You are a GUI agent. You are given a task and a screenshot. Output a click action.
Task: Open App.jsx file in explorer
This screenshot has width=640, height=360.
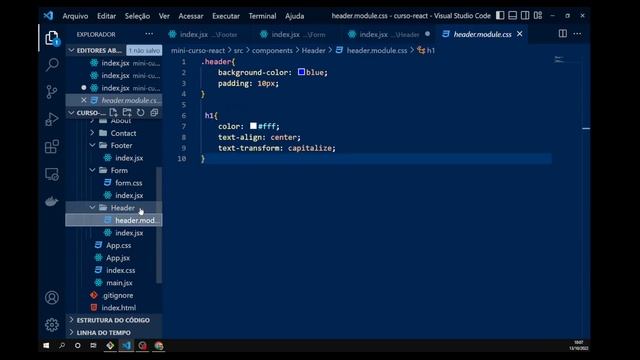pos(118,258)
